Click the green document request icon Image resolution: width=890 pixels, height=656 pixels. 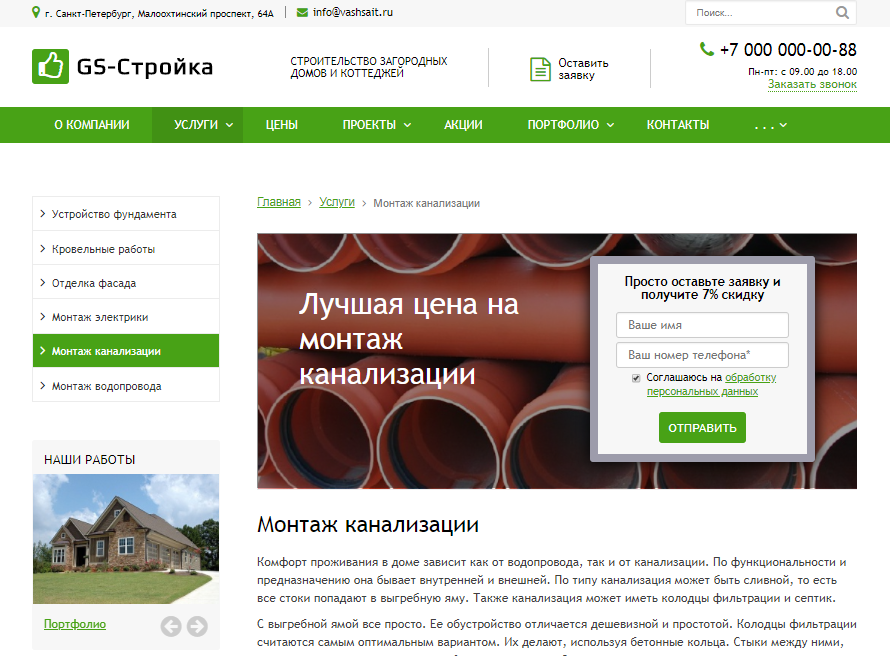540,69
